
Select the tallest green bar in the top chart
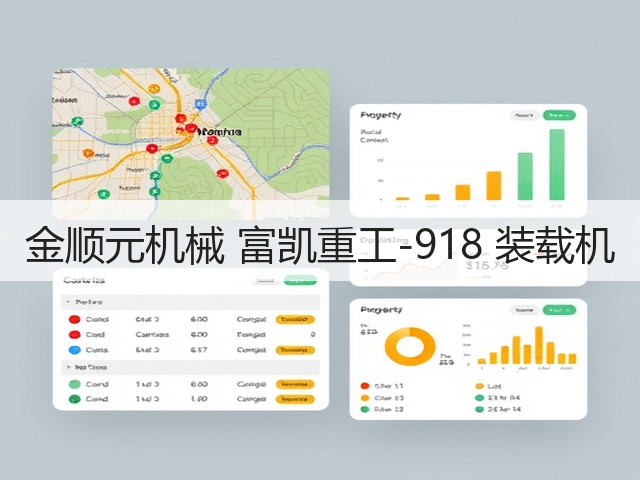coord(557,164)
